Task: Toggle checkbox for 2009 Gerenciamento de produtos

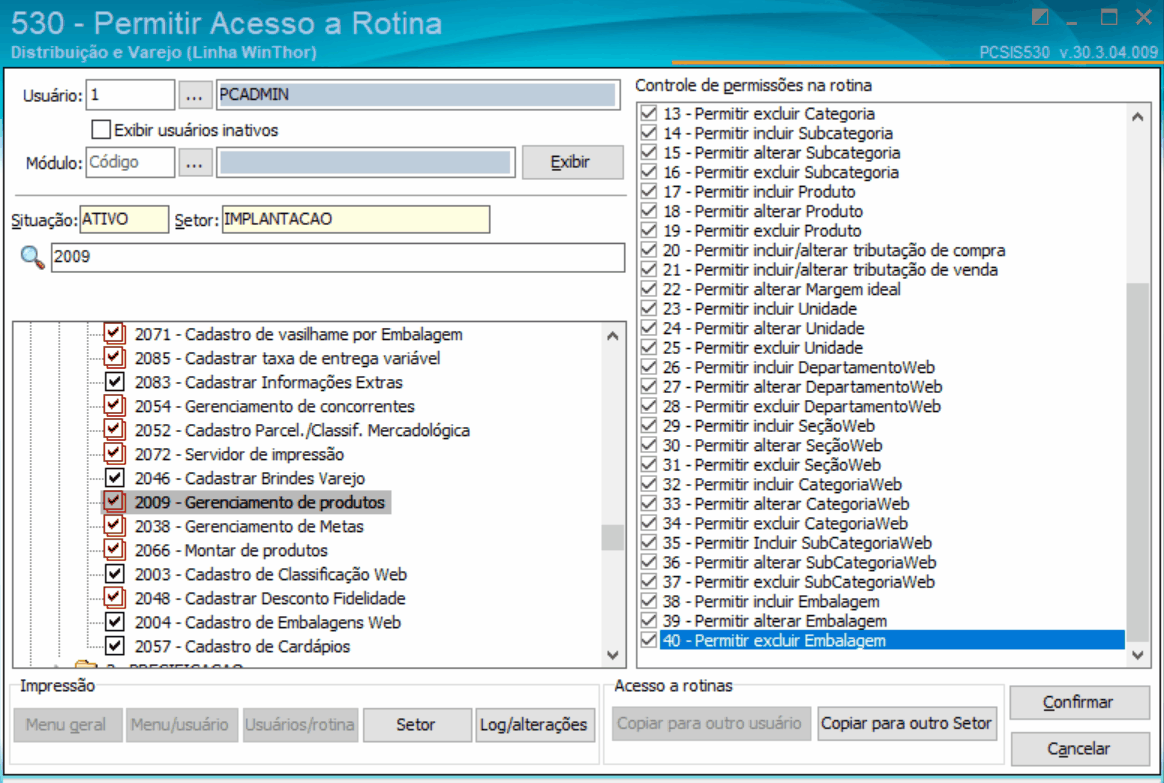Action: pyautogui.click(x=114, y=502)
